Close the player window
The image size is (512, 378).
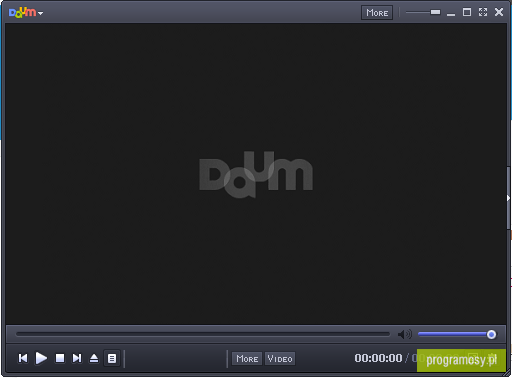[x=499, y=12]
